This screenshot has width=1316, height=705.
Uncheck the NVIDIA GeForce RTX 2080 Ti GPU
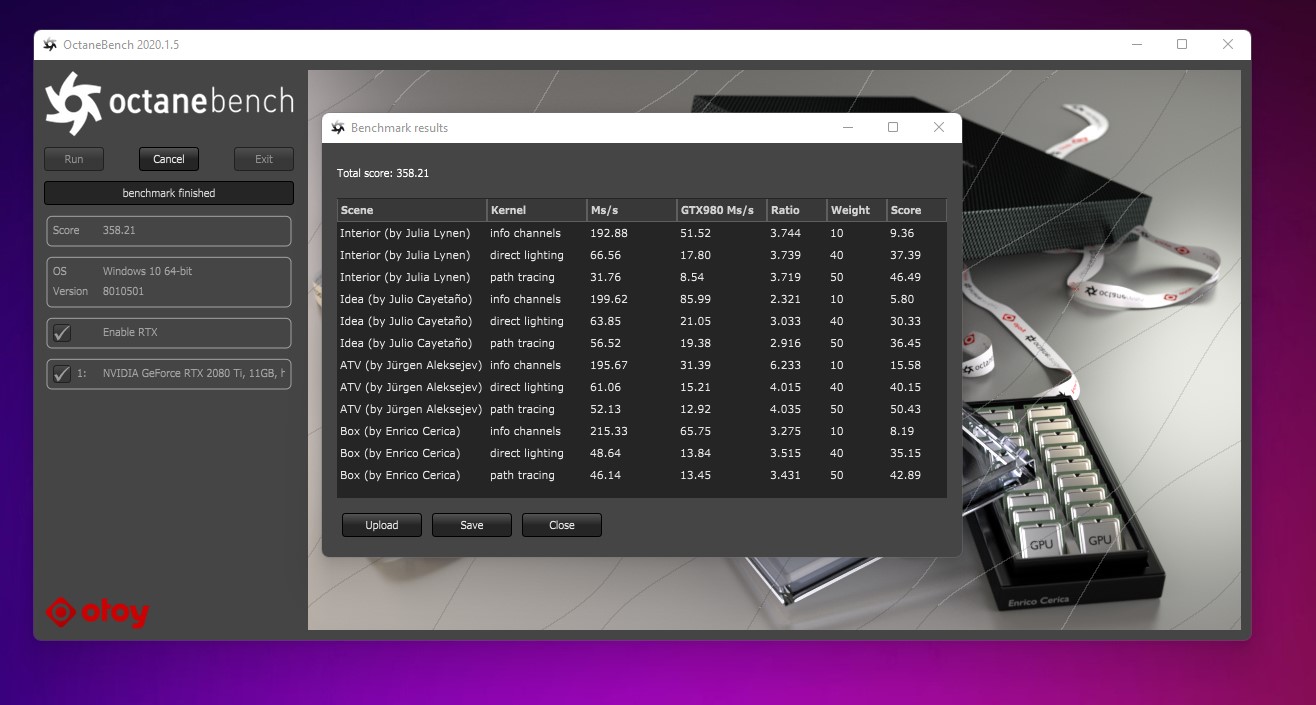62,374
